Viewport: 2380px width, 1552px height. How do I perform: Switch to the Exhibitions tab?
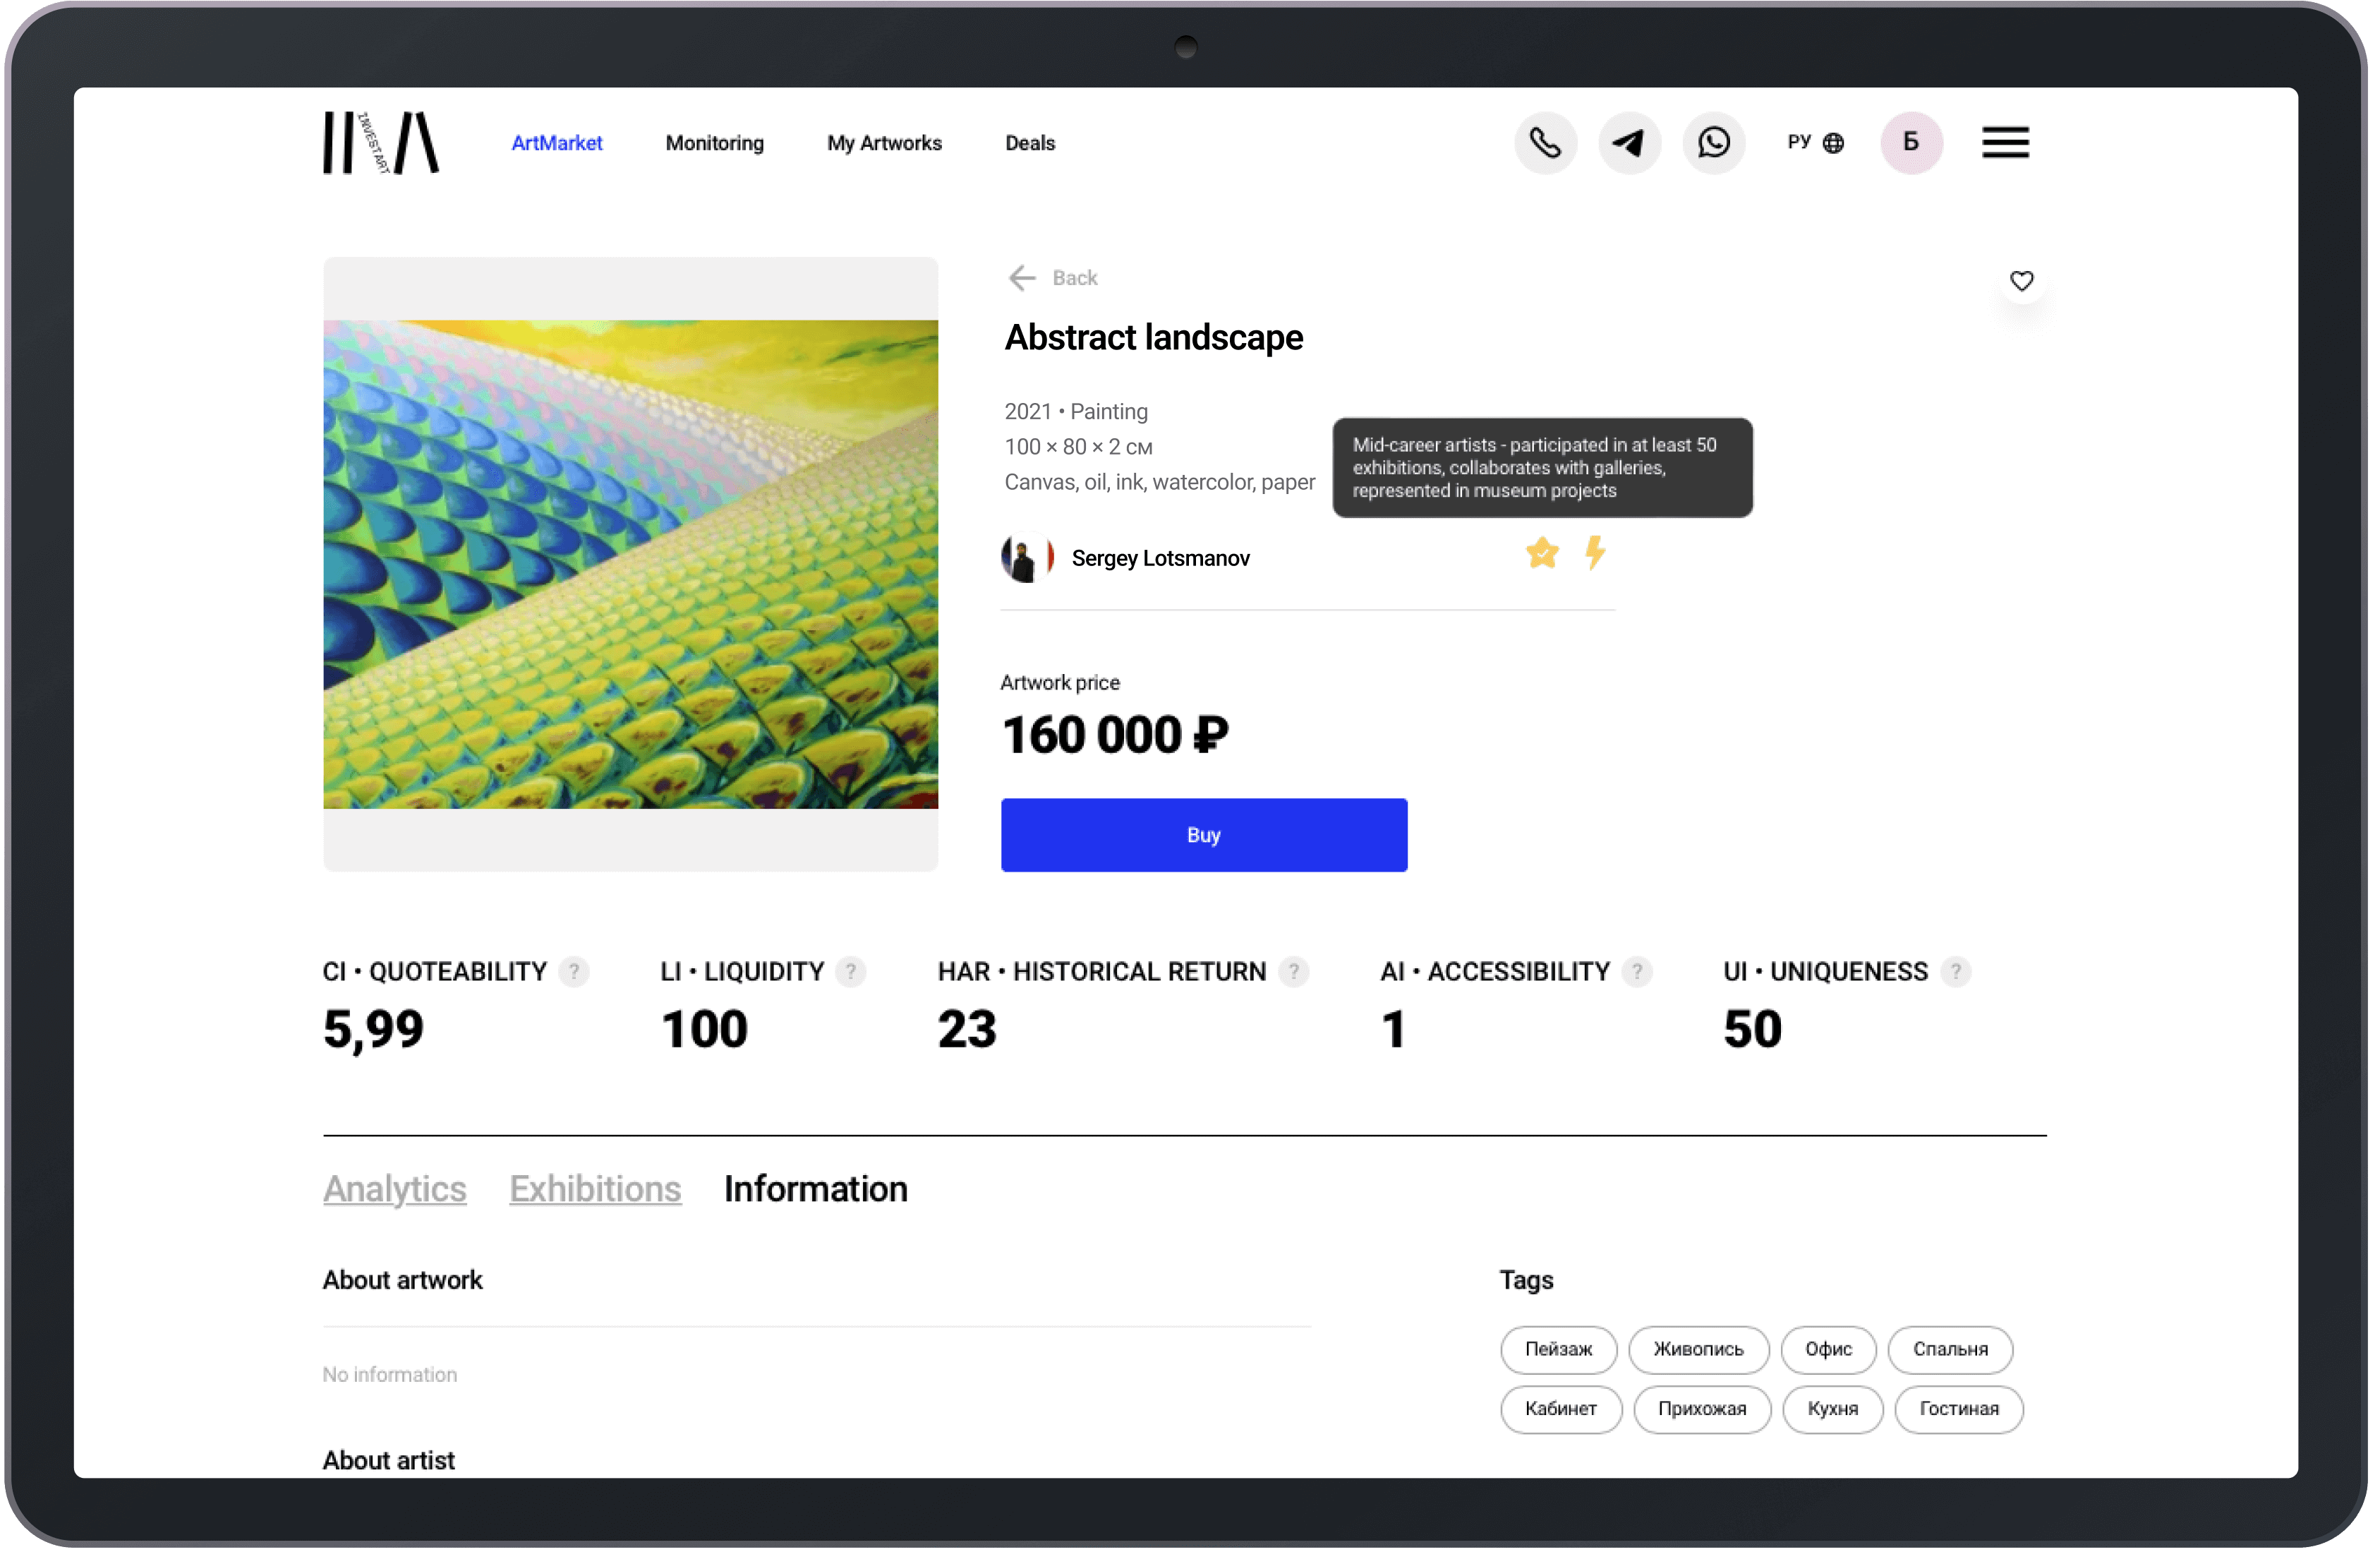point(595,1189)
